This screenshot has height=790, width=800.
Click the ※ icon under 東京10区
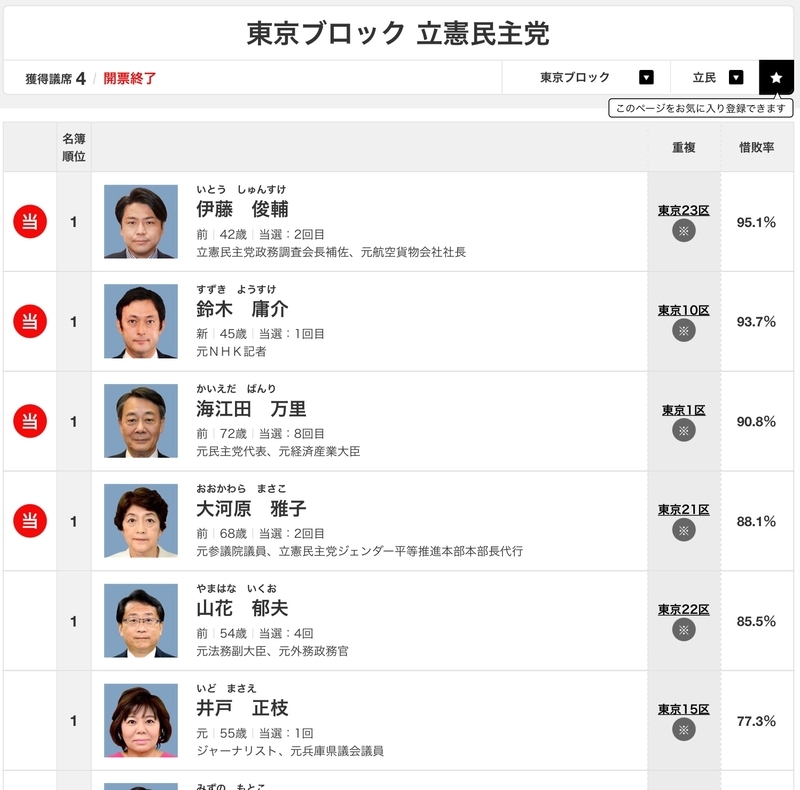point(684,331)
